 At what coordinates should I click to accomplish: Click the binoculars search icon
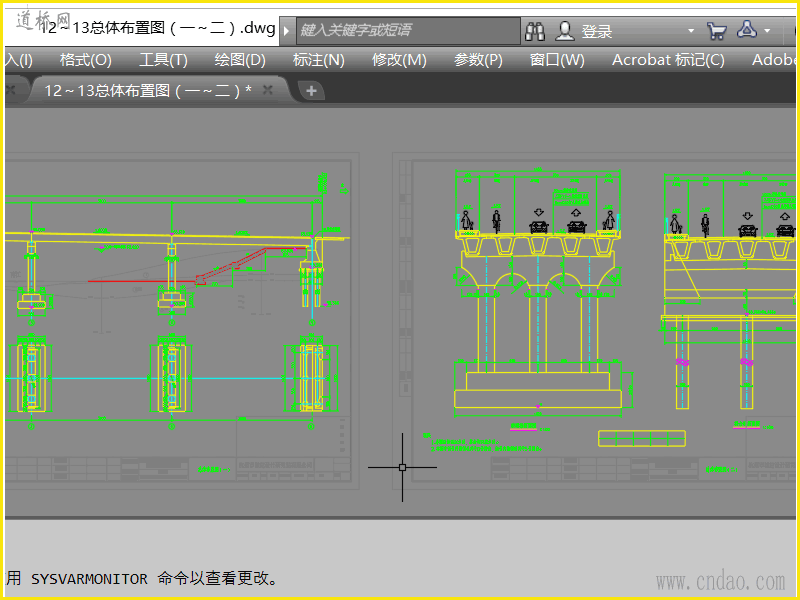pyautogui.click(x=535, y=31)
